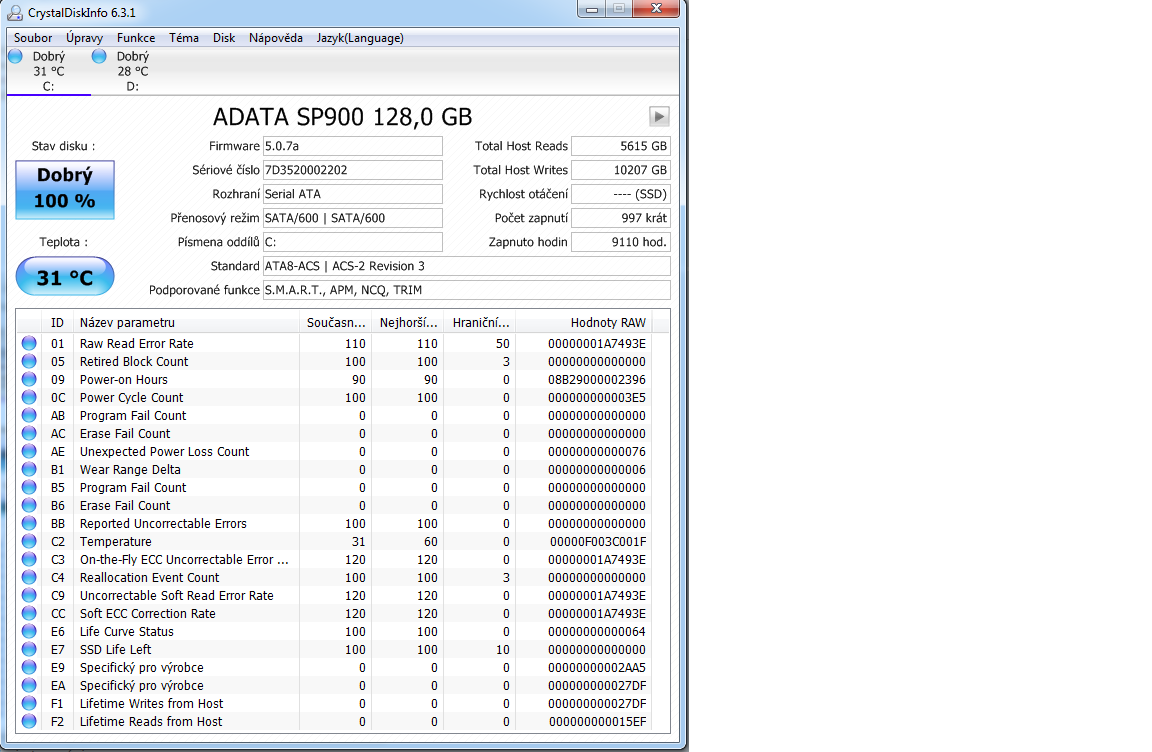Click status icon for Wear Range Delta

[x=29, y=469]
